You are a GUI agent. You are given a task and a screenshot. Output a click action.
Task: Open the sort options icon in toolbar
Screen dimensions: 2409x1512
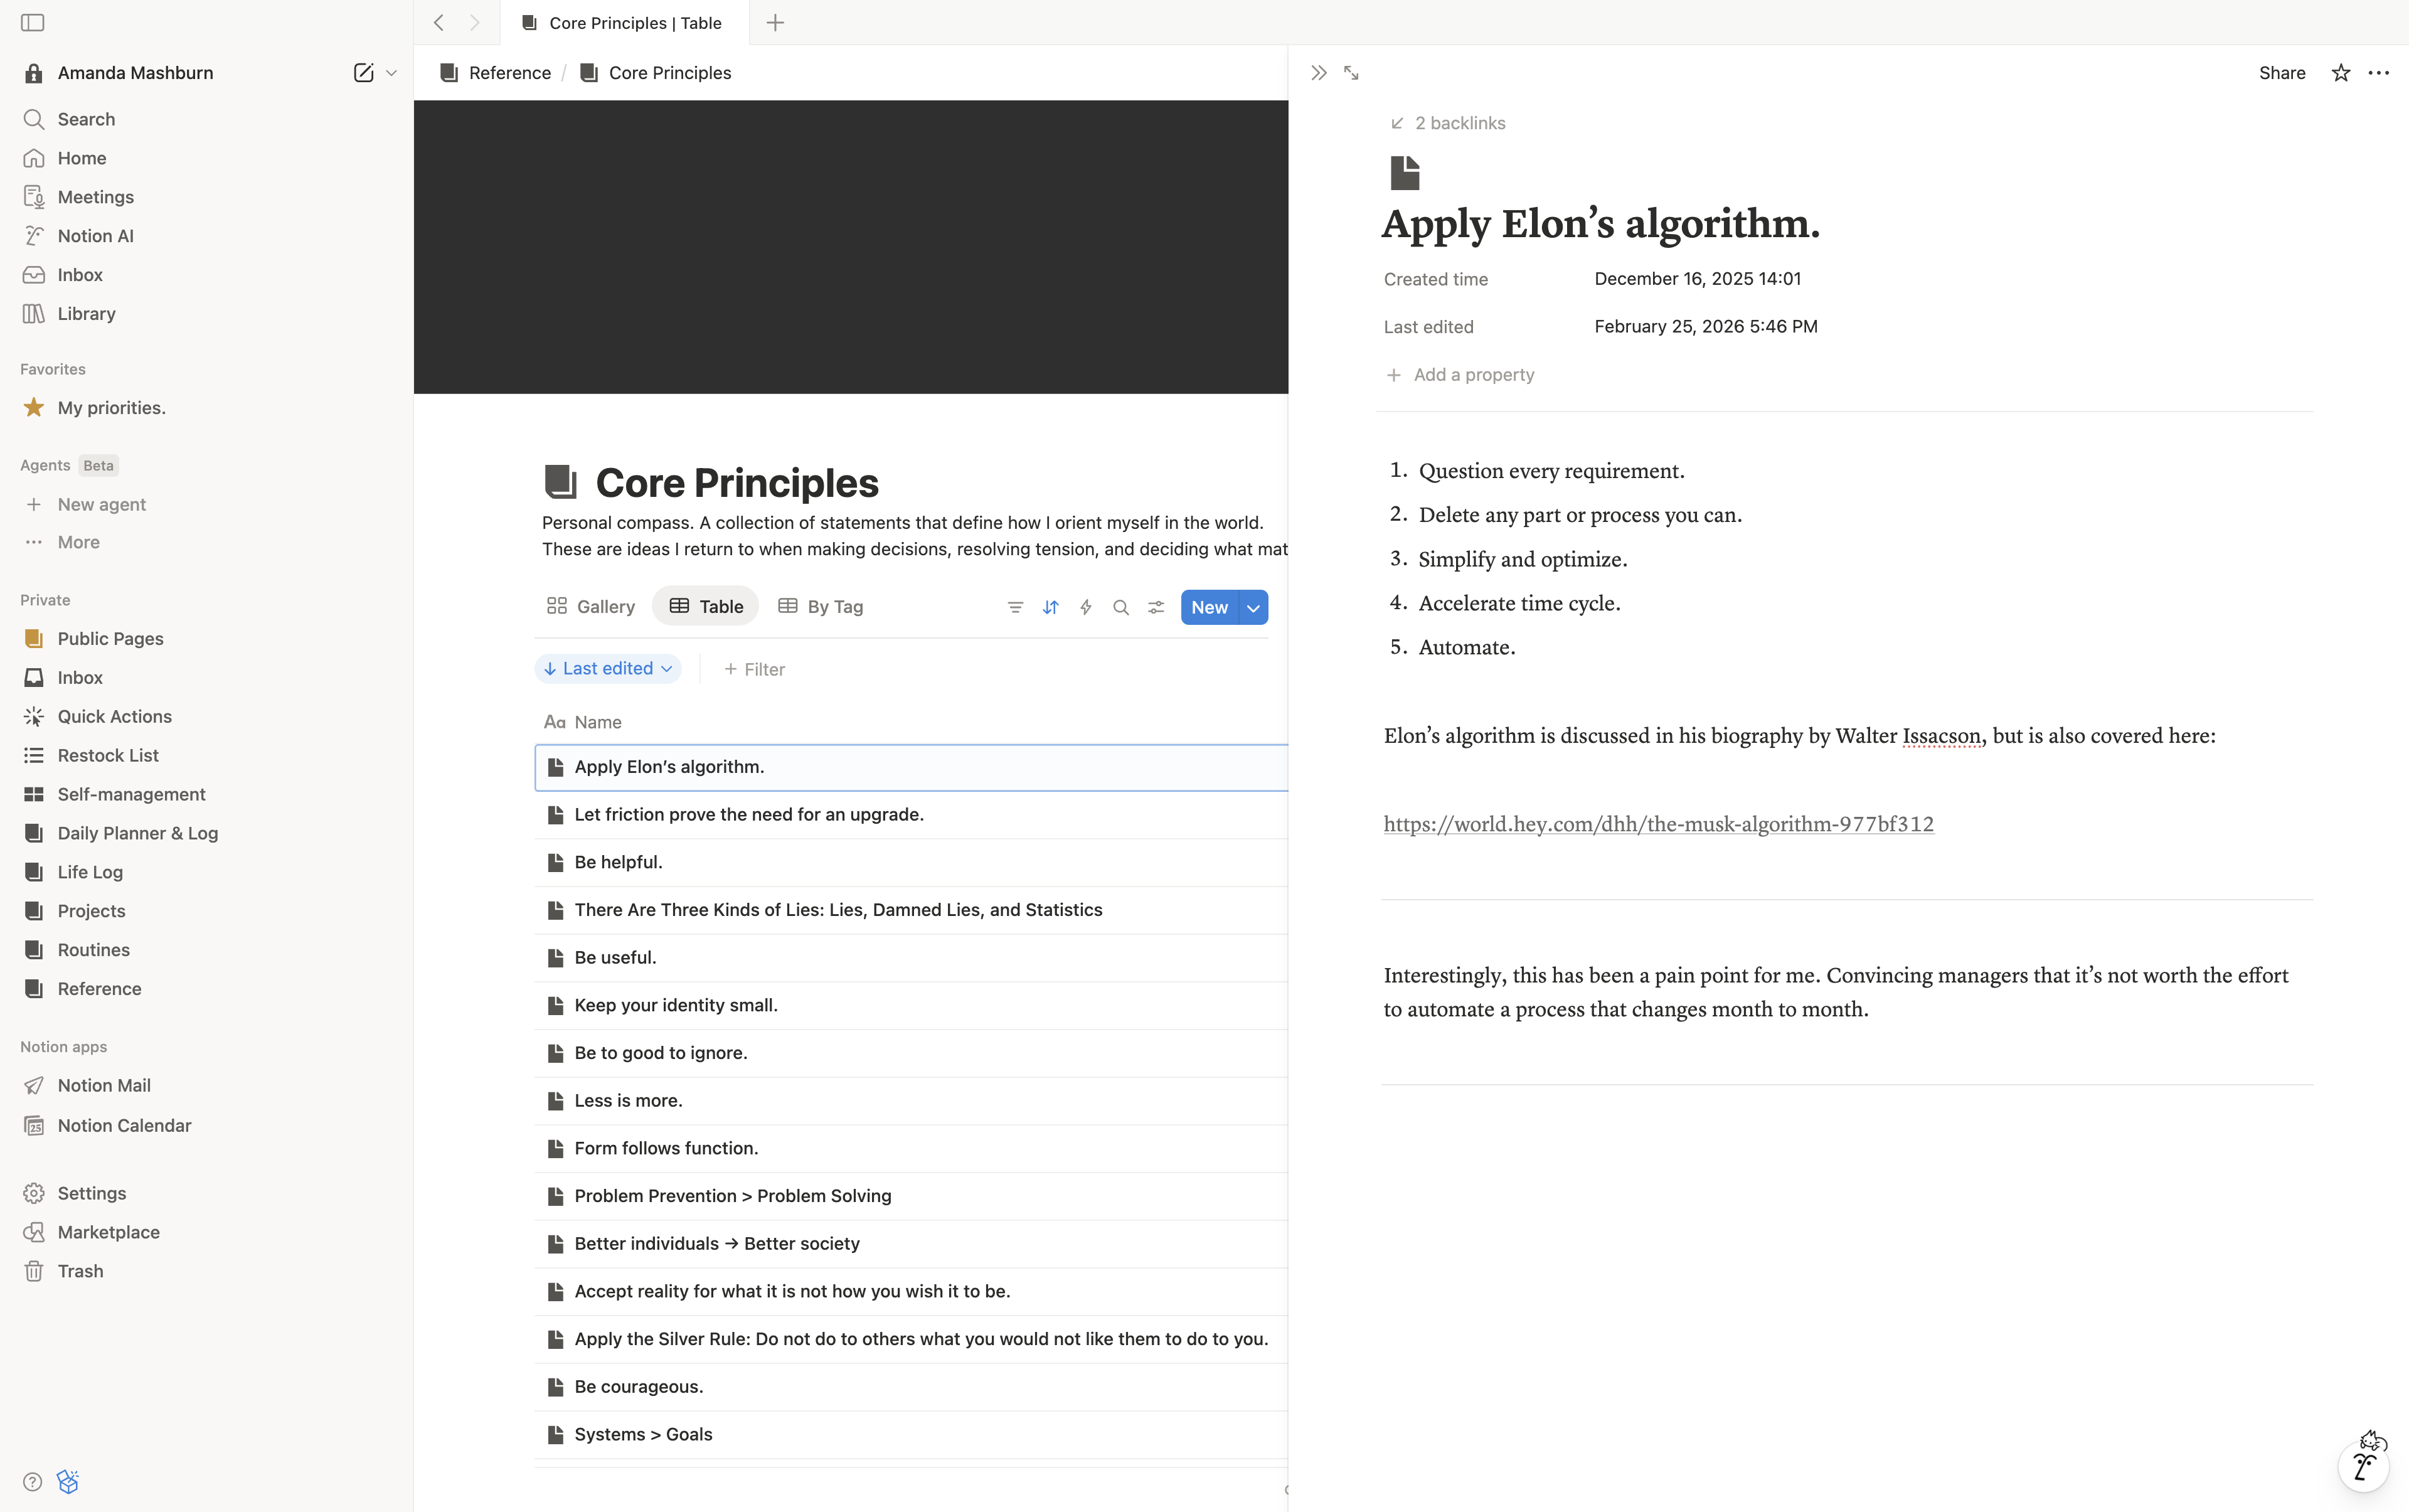point(1050,607)
